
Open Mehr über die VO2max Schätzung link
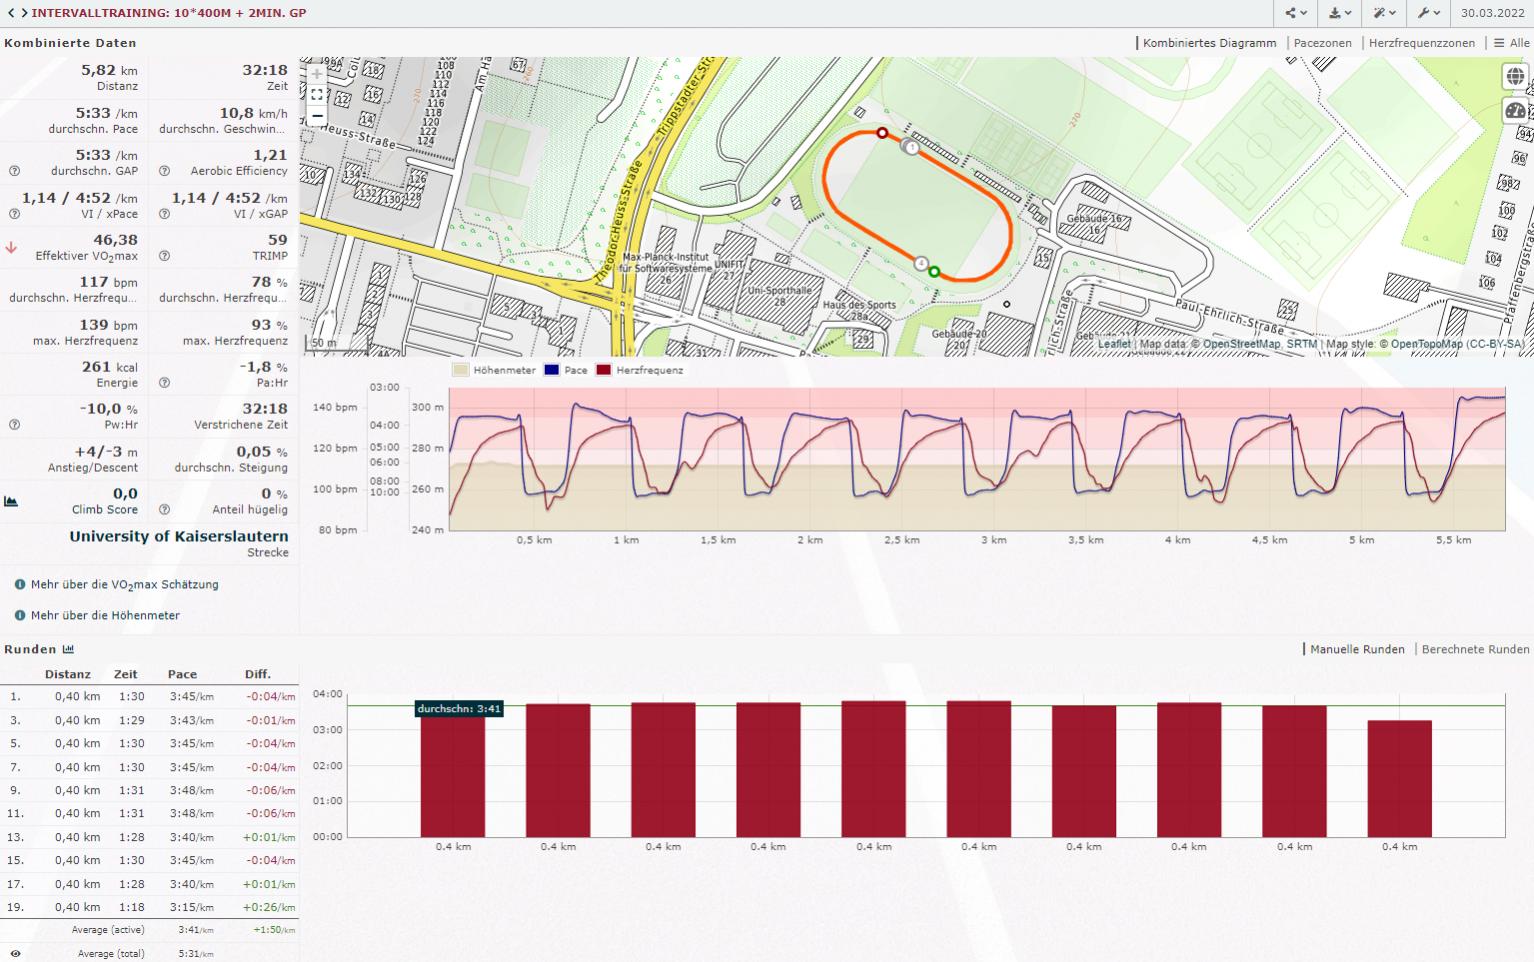tap(124, 585)
